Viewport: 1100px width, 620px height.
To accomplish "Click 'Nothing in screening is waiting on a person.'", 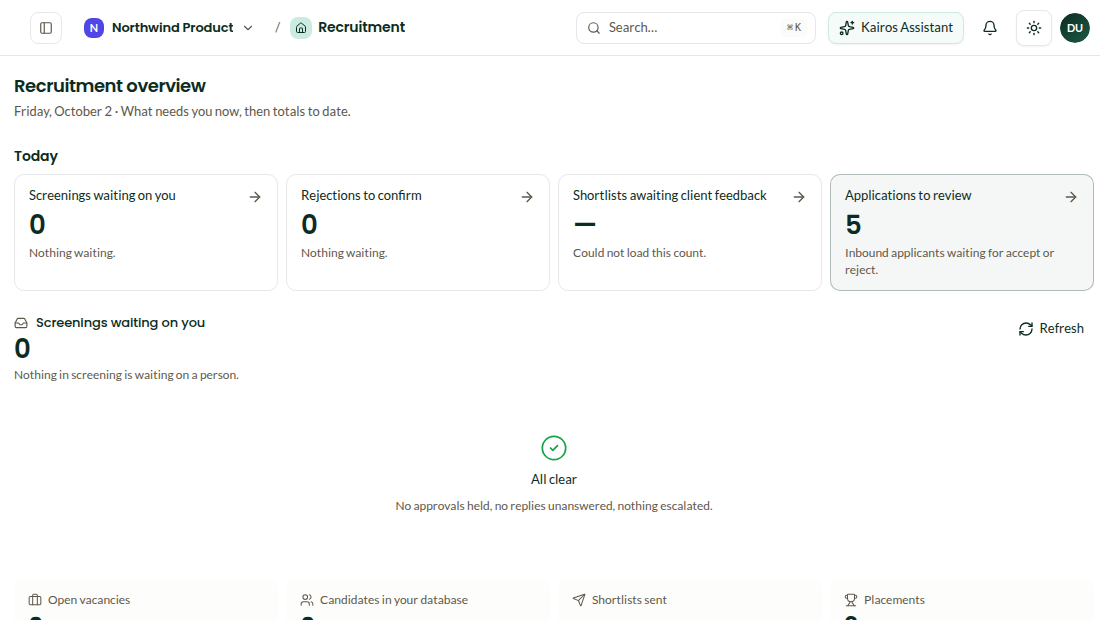I will tap(126, 375).
